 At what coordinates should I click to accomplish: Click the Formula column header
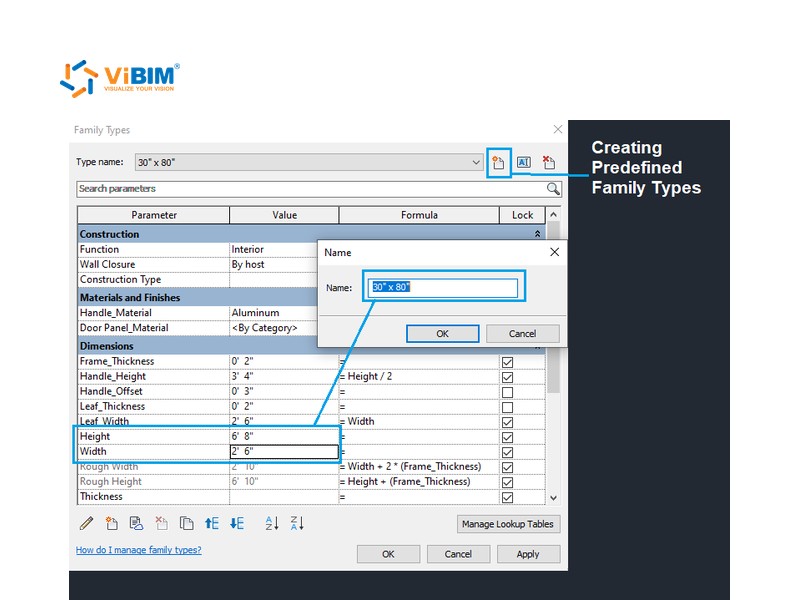click(x=419, y=215)
